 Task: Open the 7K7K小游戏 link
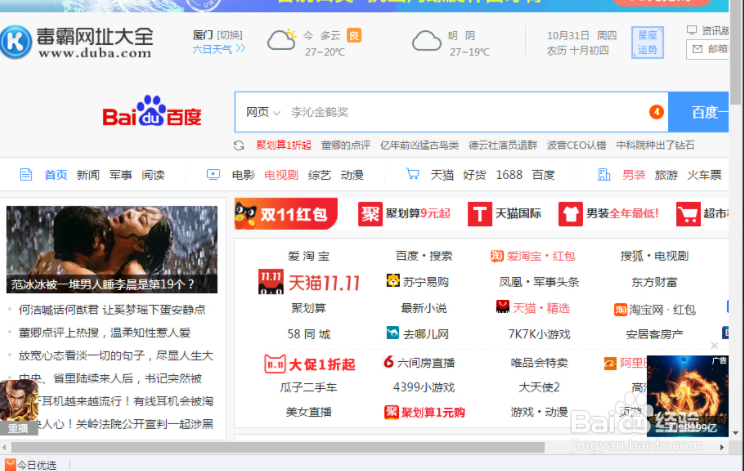pyautogui.click(x=539, y=334)
